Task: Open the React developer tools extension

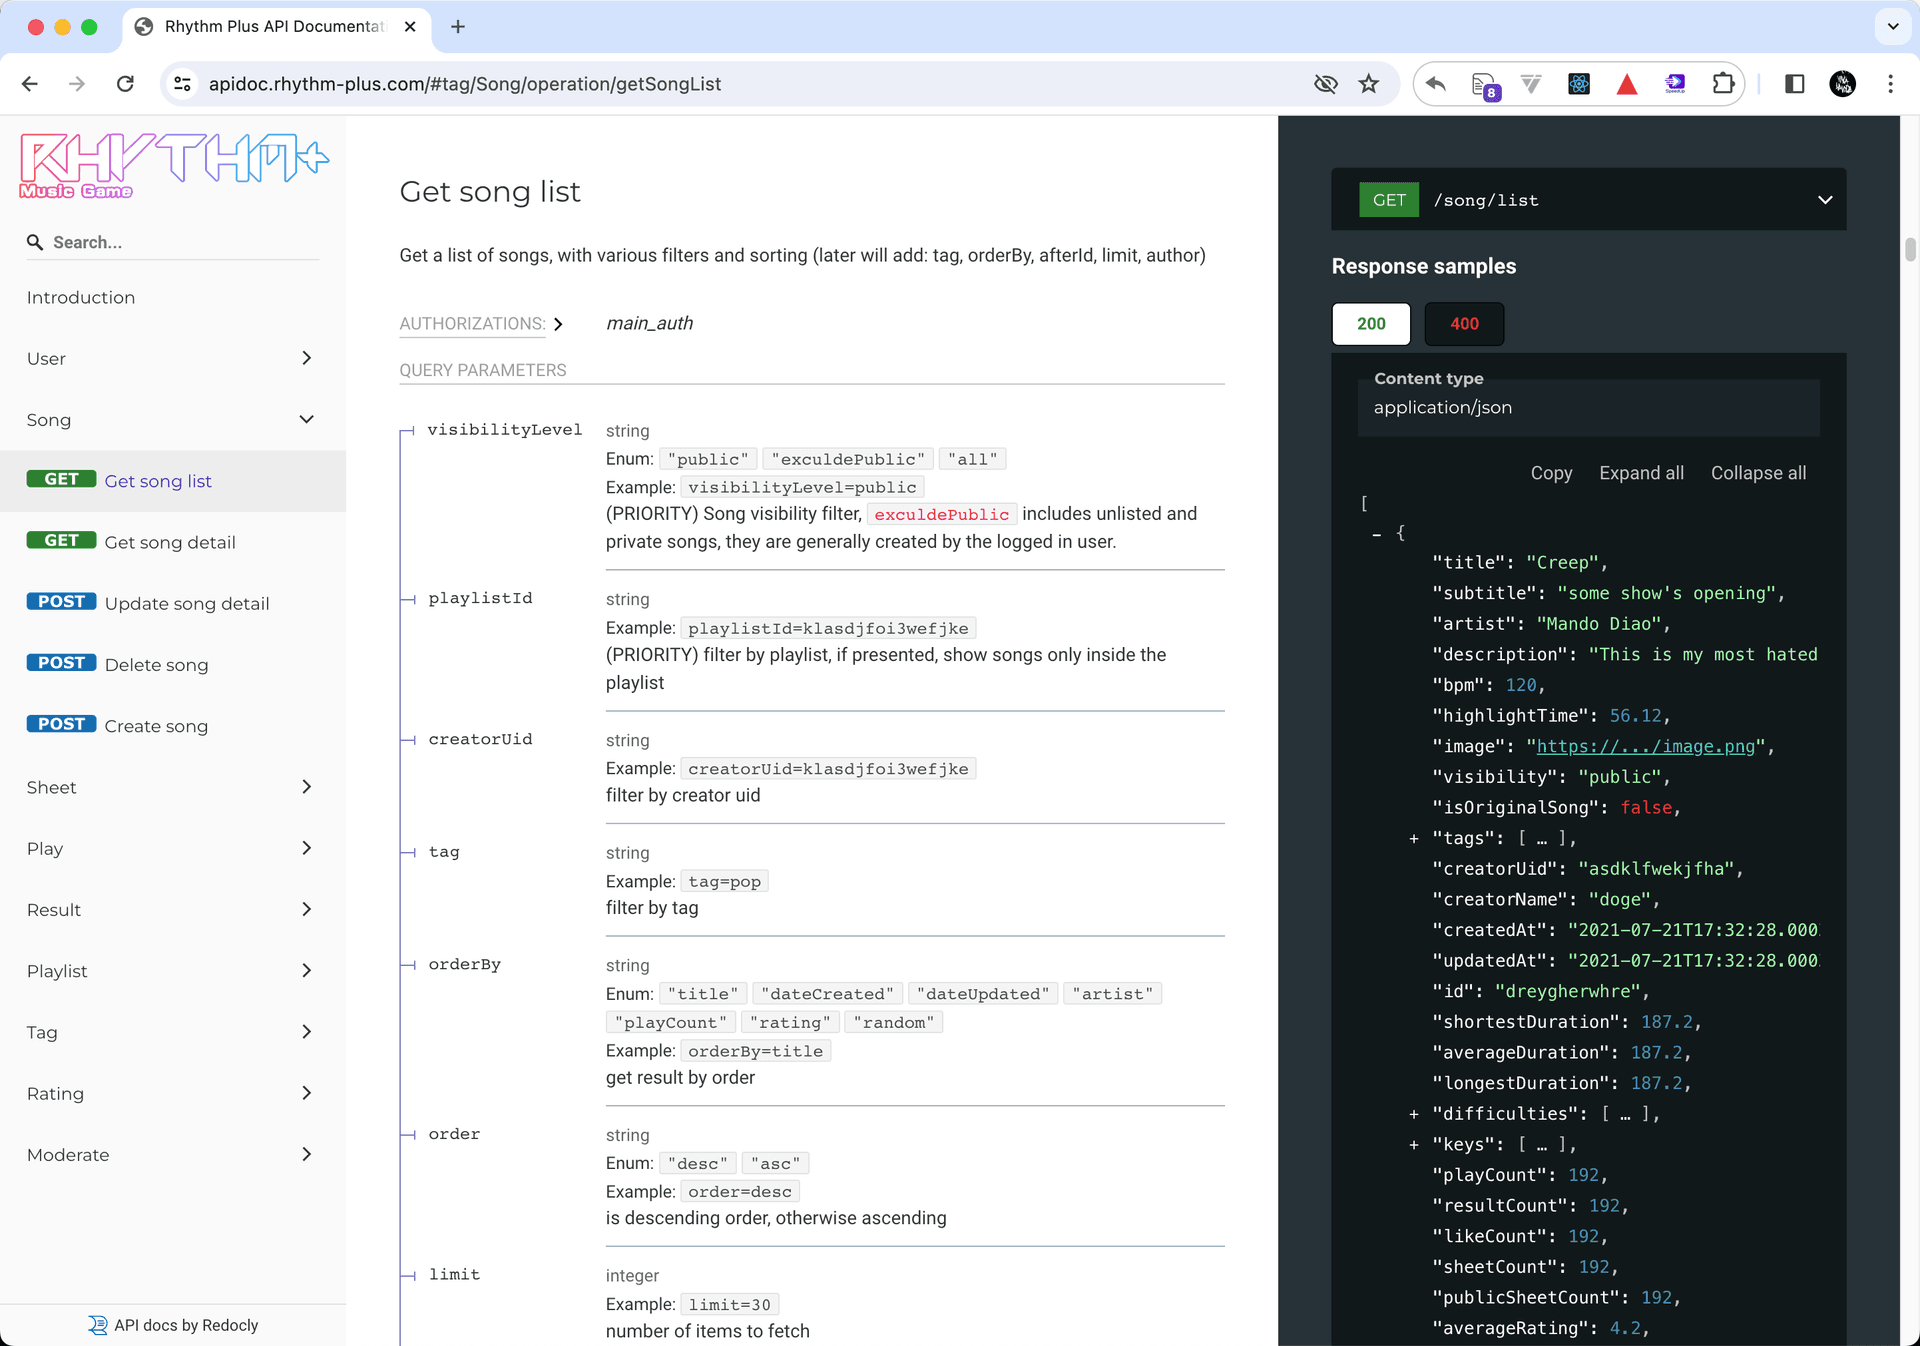Action: point(1579,84)
